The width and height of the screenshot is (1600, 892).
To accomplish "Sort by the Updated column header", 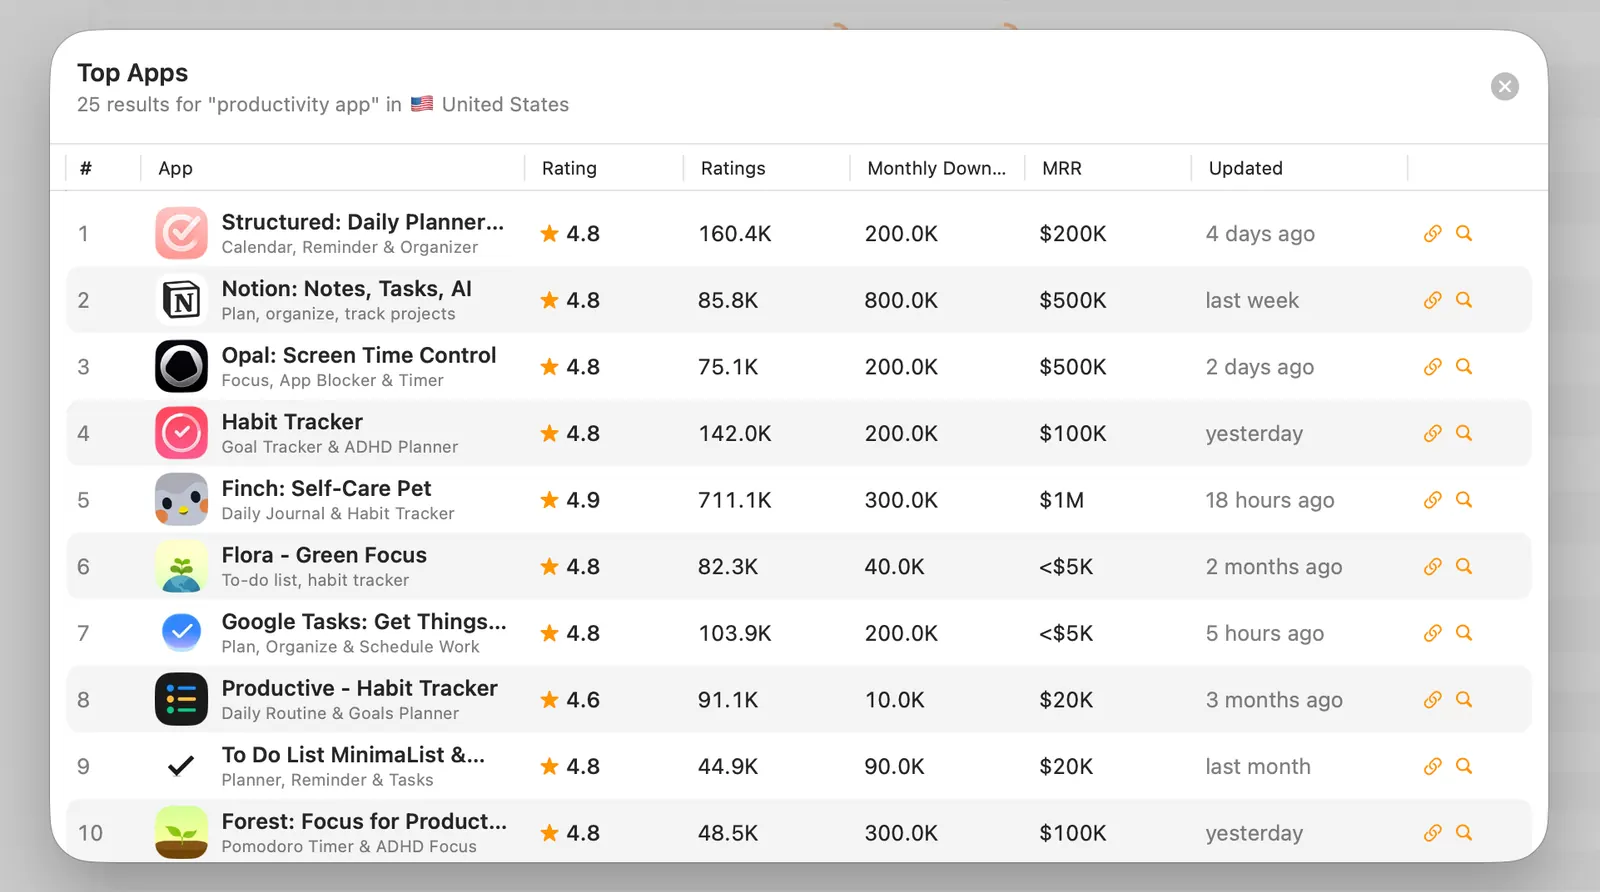I will (x=1245, y=168).
